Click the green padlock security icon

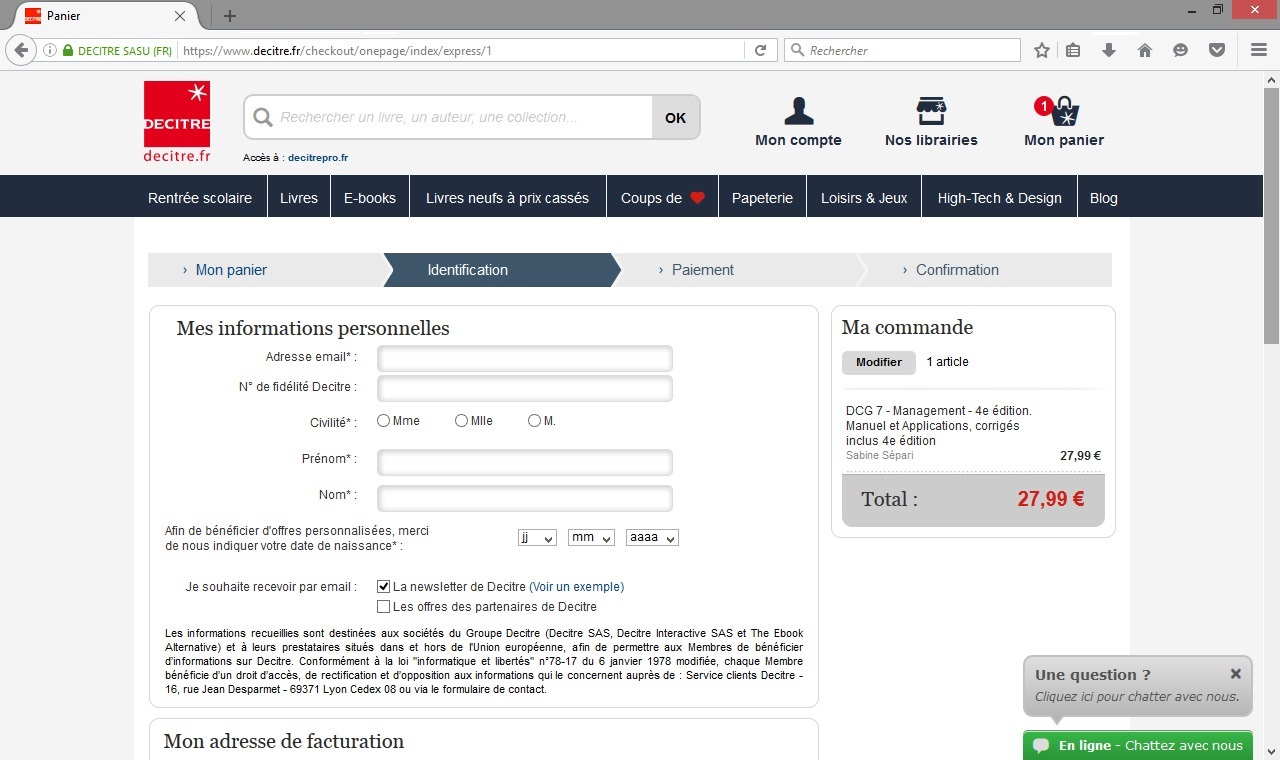click(68, 50)
